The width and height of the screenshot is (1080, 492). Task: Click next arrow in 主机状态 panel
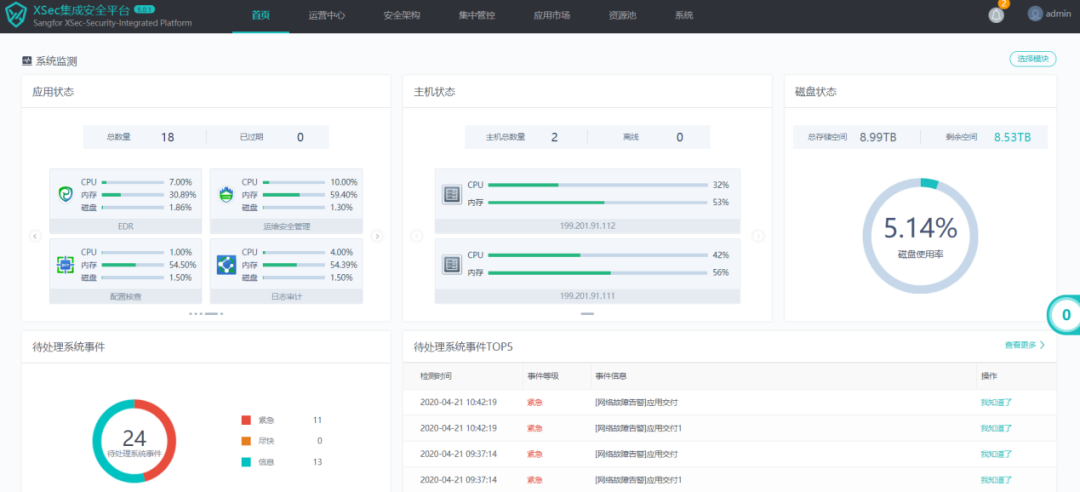(x=758, y=236)
